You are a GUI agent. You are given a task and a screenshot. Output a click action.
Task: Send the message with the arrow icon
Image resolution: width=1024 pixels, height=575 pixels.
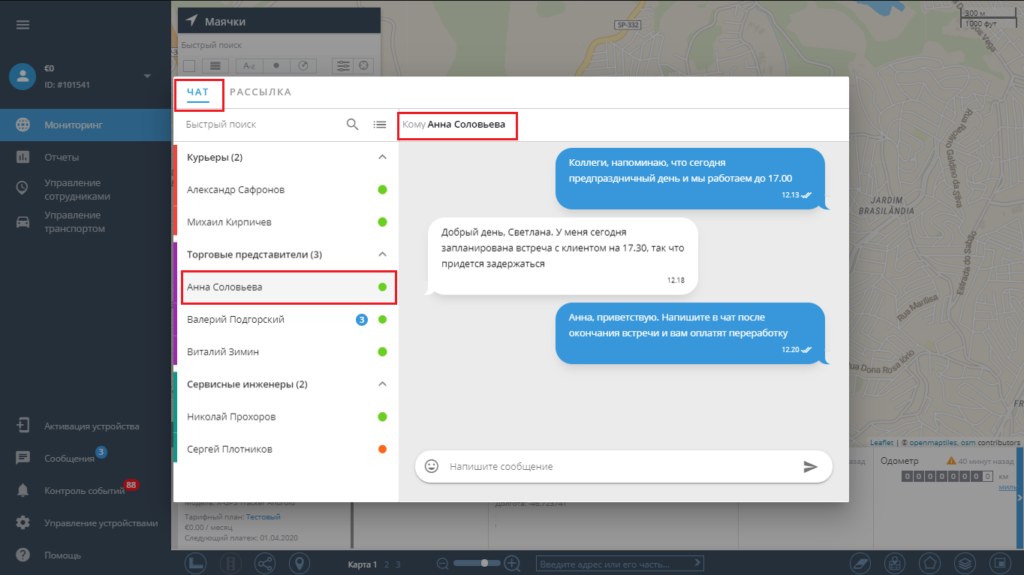coord(810,467)
